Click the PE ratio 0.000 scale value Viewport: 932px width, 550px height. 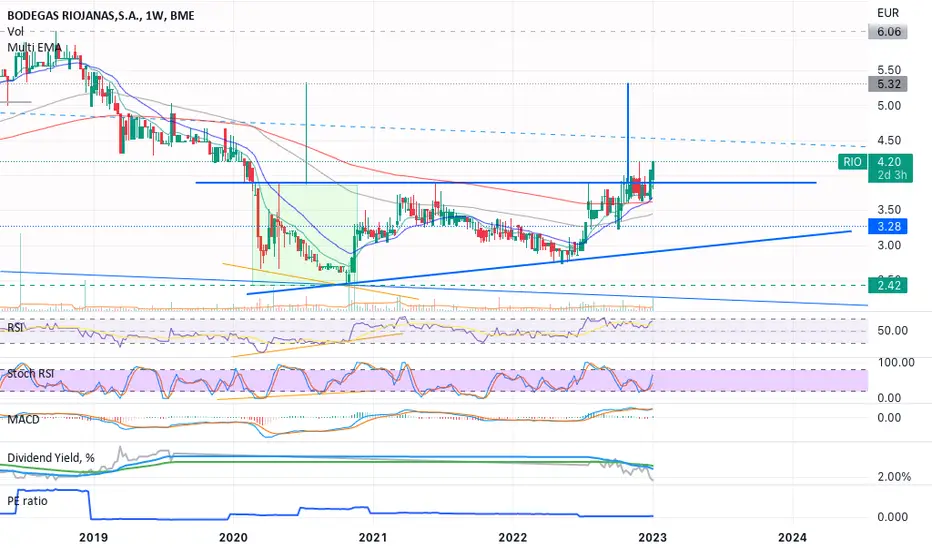pos(892,517)
